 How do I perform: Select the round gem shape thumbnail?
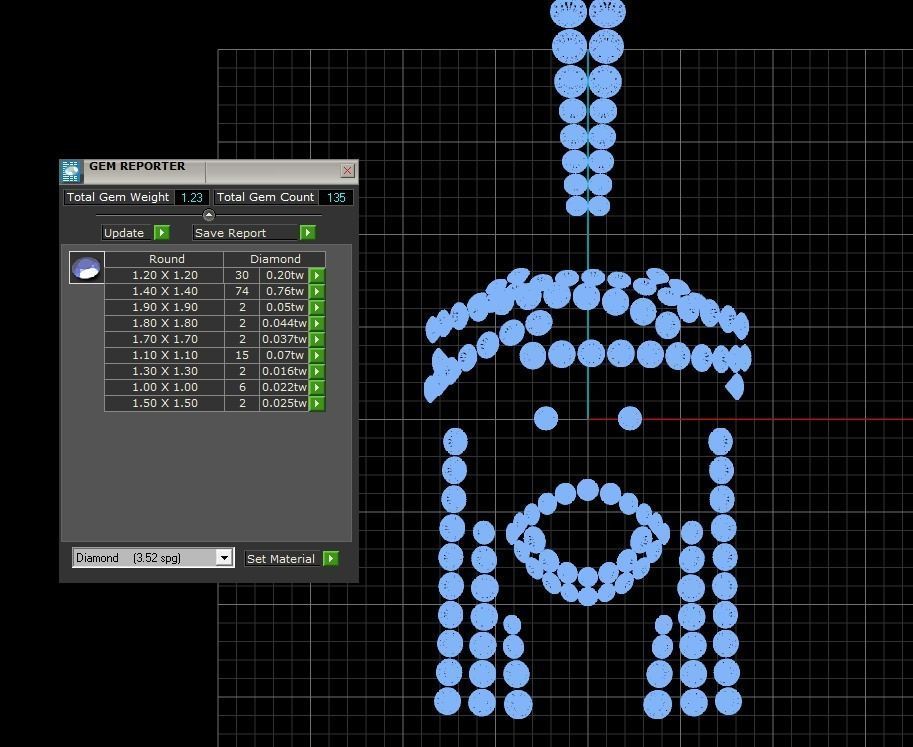click(x=87, y=268)
